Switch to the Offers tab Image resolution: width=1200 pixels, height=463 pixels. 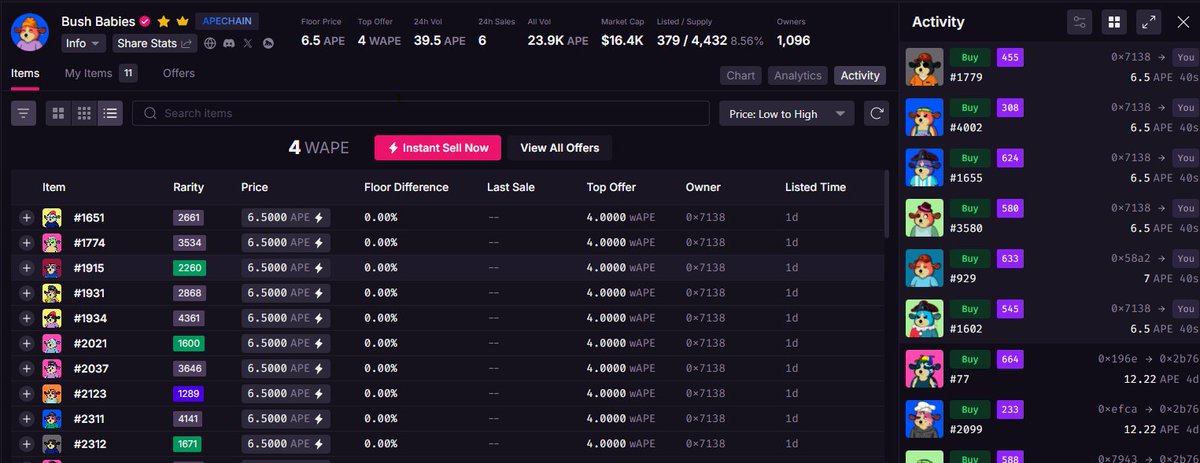[x=179, y=73]
